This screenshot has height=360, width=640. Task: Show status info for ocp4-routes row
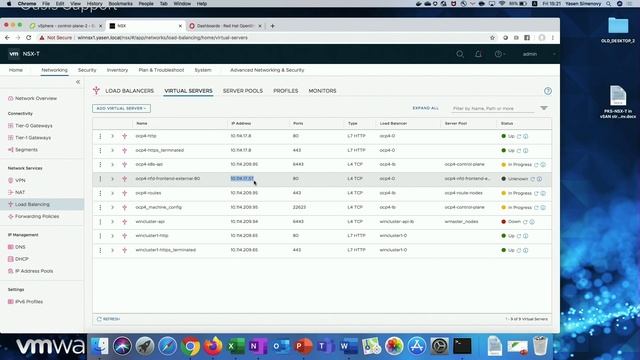(x=543, y=193)
